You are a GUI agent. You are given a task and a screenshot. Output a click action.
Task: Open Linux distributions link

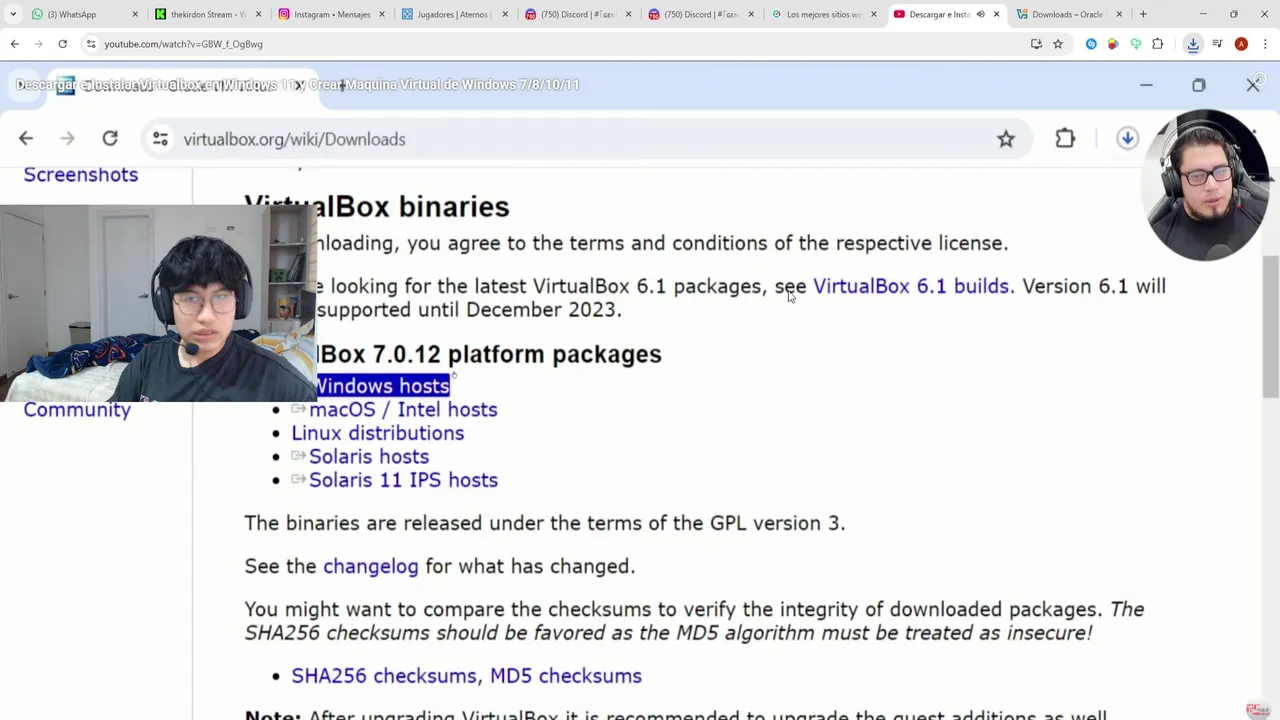(x=378, y=433)
